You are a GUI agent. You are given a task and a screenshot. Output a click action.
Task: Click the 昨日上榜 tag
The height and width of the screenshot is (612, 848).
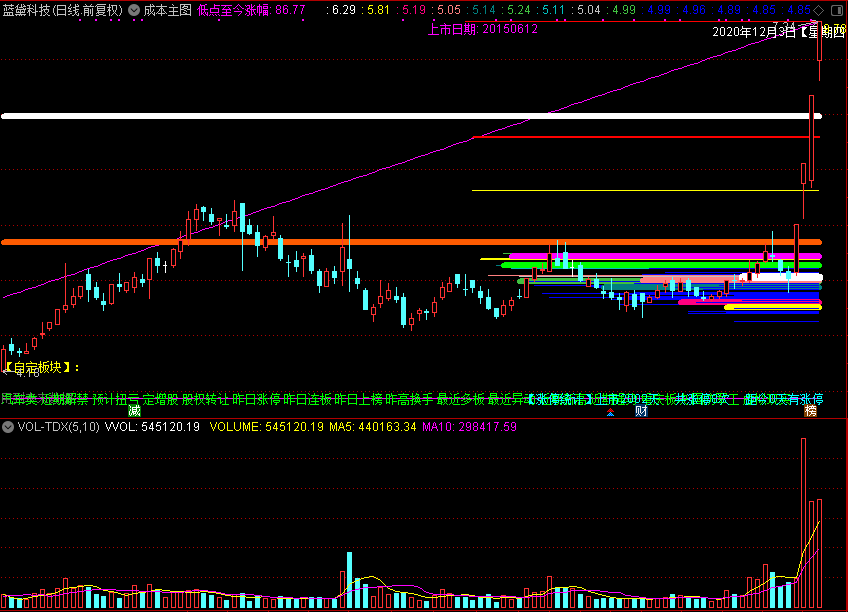358,400
